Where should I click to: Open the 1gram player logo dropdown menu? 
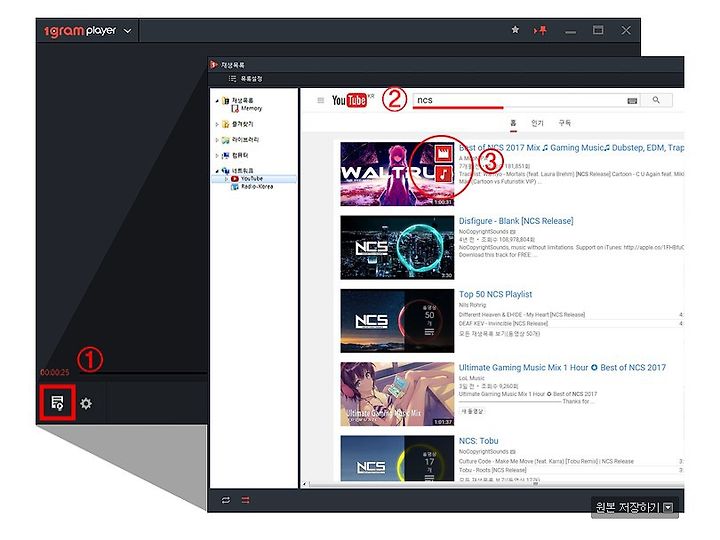(x=128, y=31)
